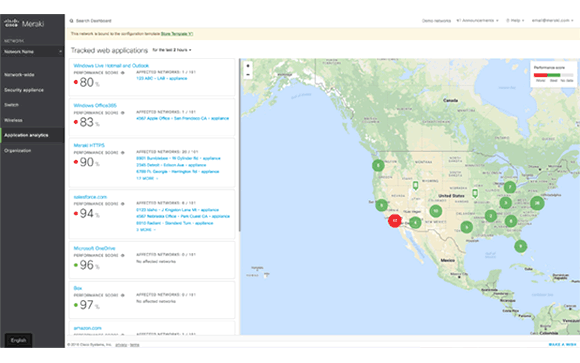Click the green cluster marker in Arizona
Image resolution: width=580 pixels, height=363 pixels.
(415, 222)
